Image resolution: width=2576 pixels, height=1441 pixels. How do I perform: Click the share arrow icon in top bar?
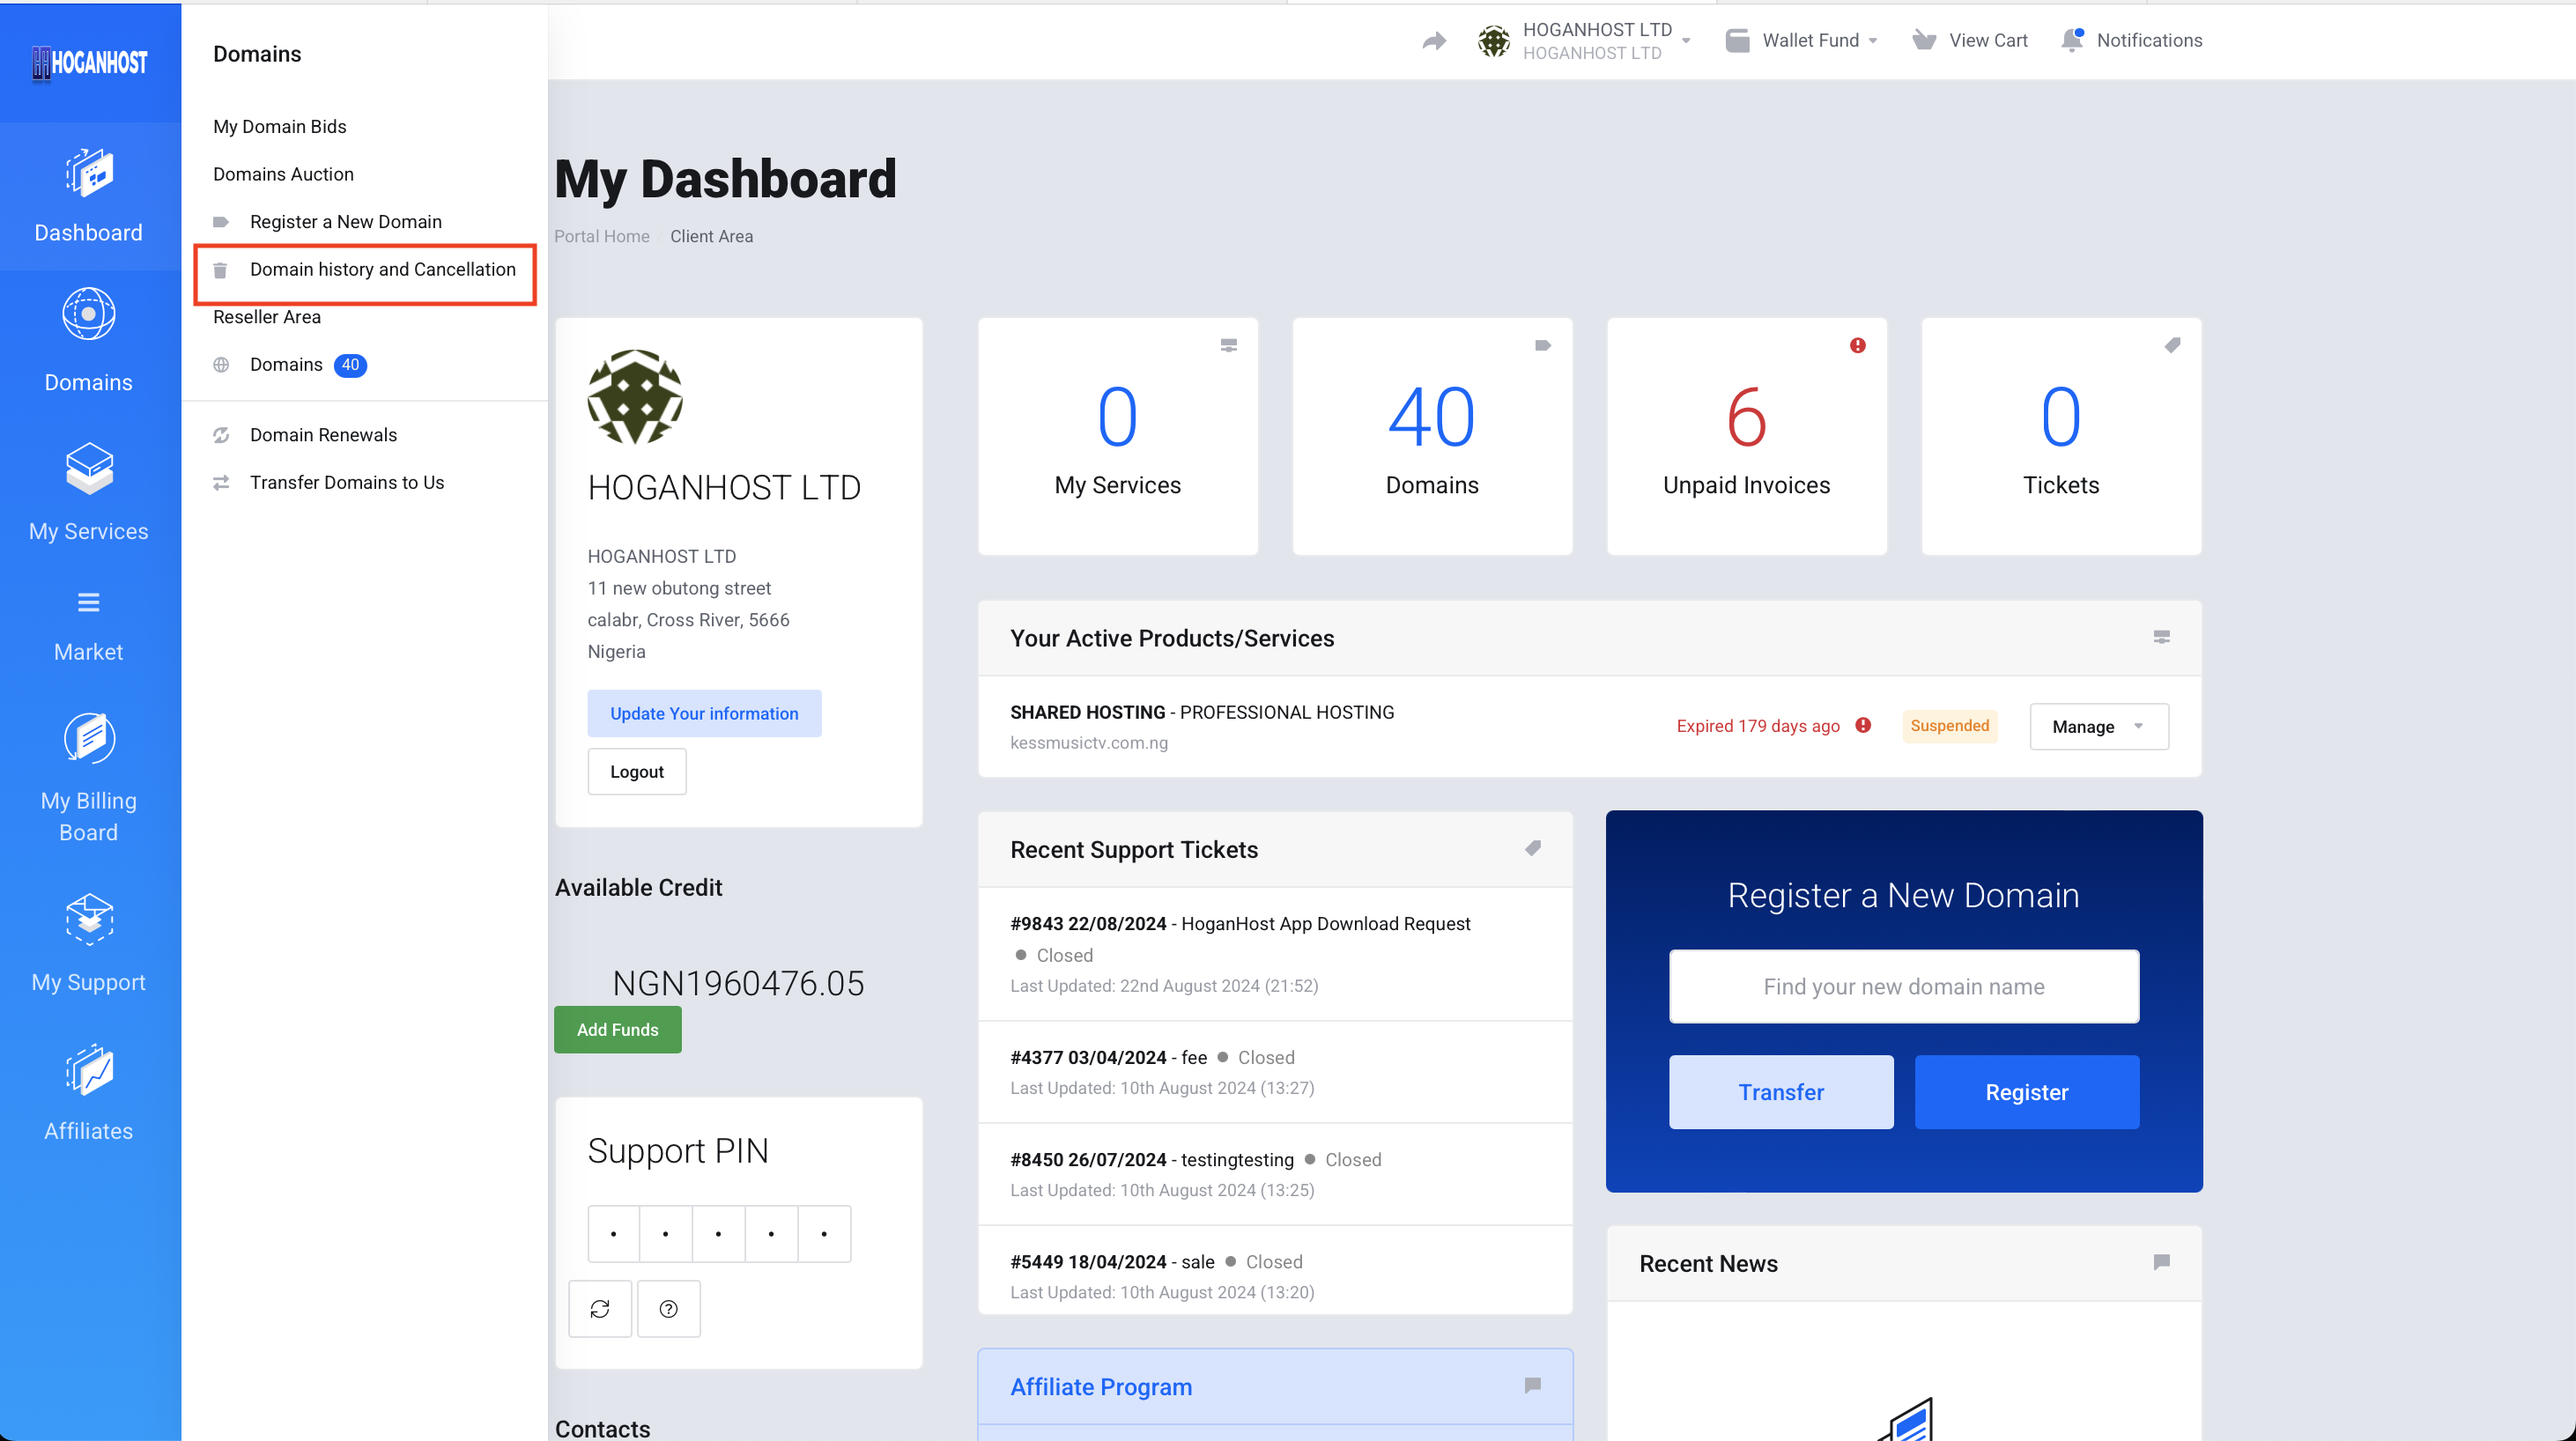tap(1434, 40)
